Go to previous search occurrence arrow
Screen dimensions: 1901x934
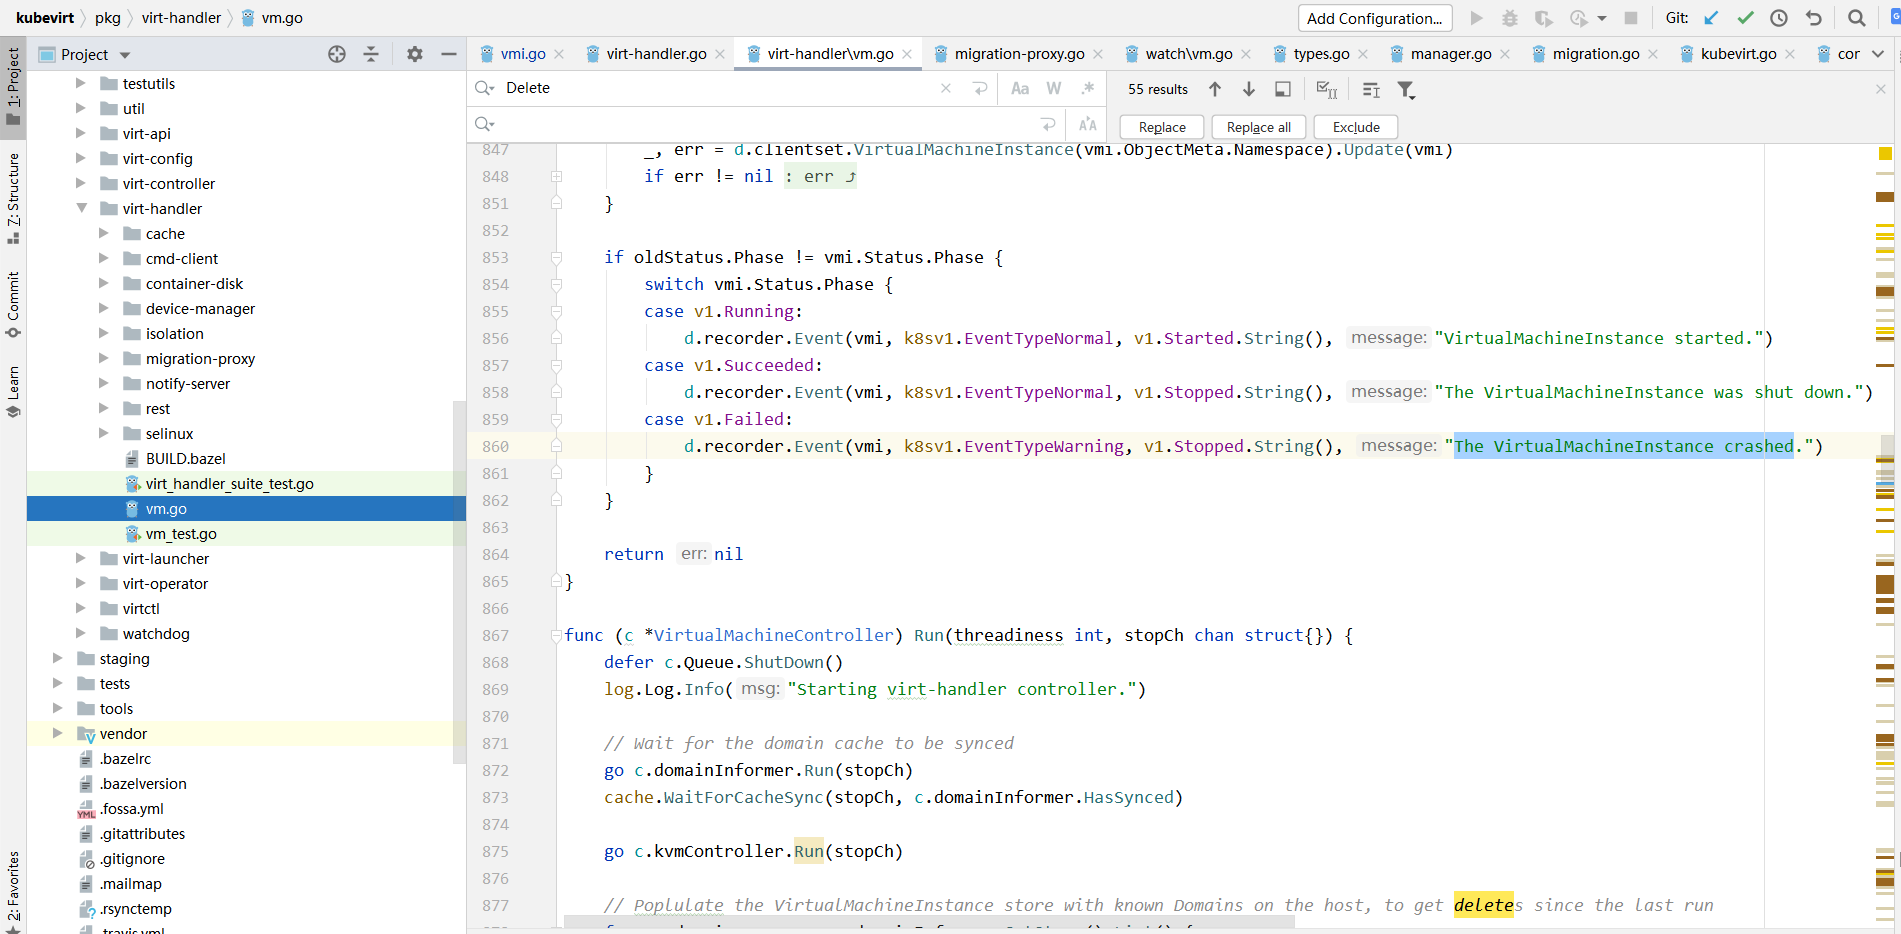coord(1215,89)
